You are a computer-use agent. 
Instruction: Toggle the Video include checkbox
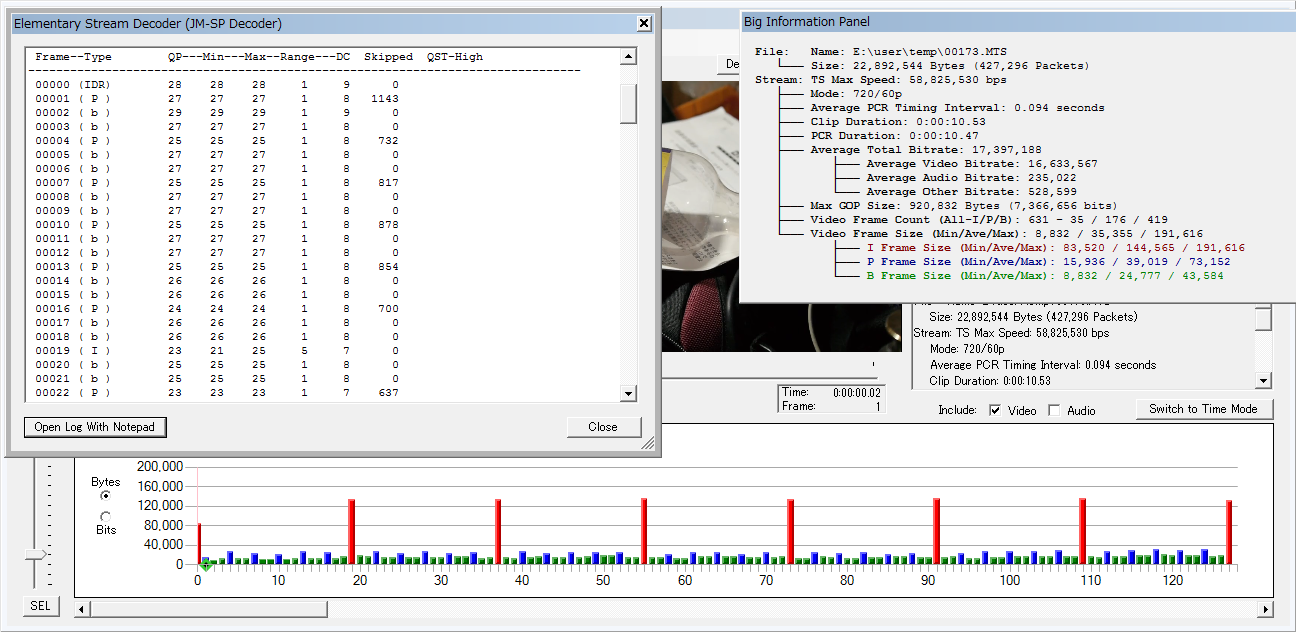pyautogui.click(x=995, y=410)
